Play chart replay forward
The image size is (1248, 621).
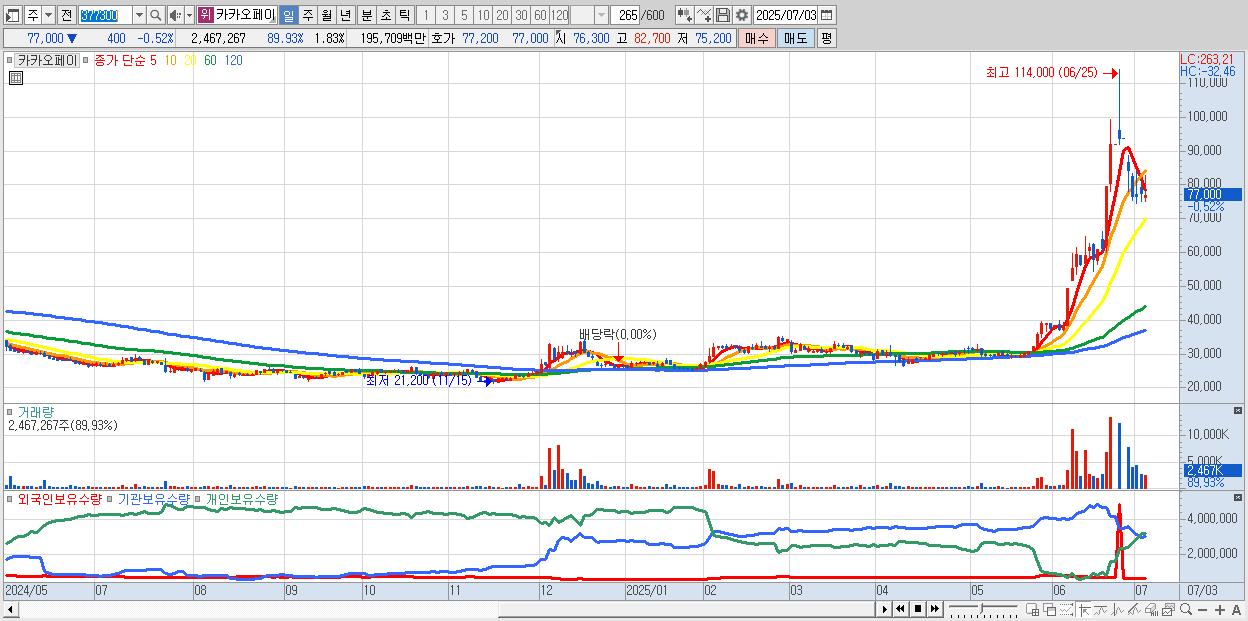885,609
